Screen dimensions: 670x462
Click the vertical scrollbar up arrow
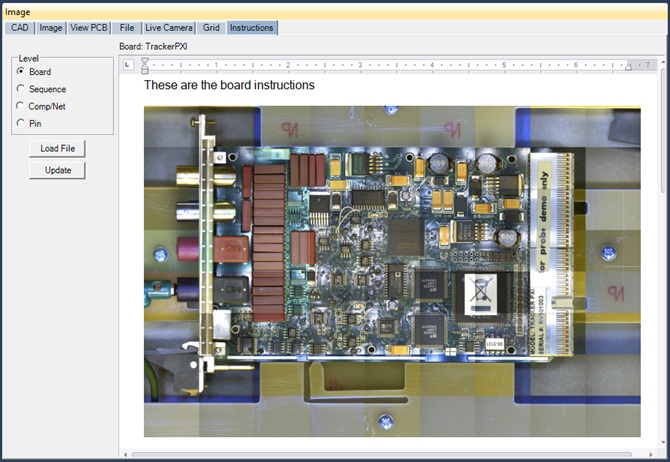click(664, 64)
